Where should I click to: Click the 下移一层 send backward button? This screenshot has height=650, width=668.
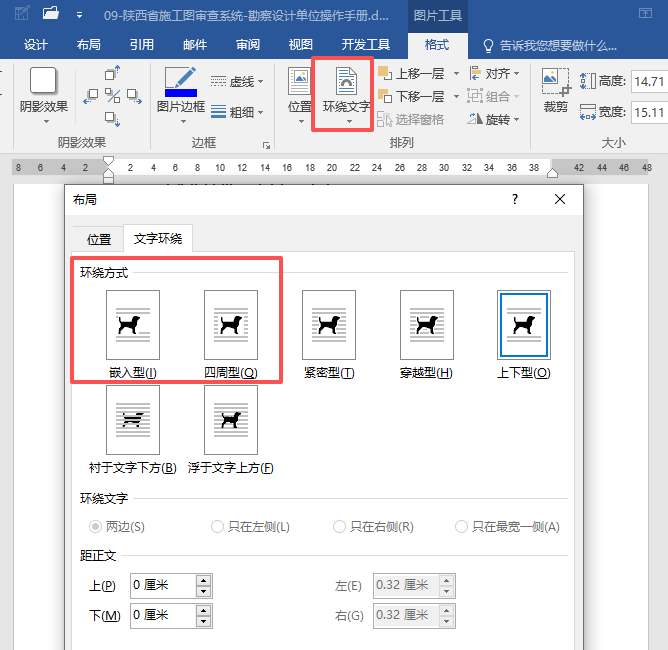click(418, 96)
